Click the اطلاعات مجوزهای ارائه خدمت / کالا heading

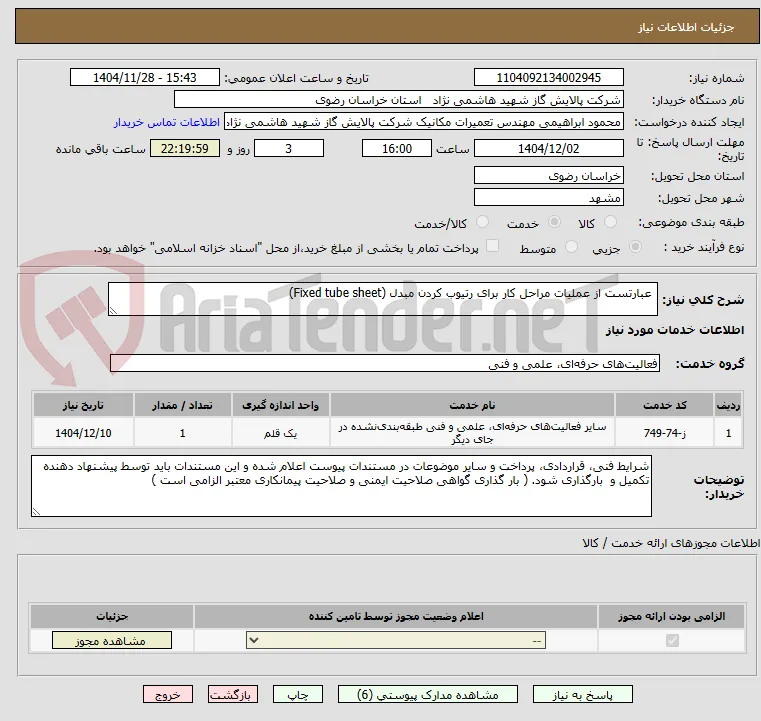pyautogui.click(x=671, y=543)
